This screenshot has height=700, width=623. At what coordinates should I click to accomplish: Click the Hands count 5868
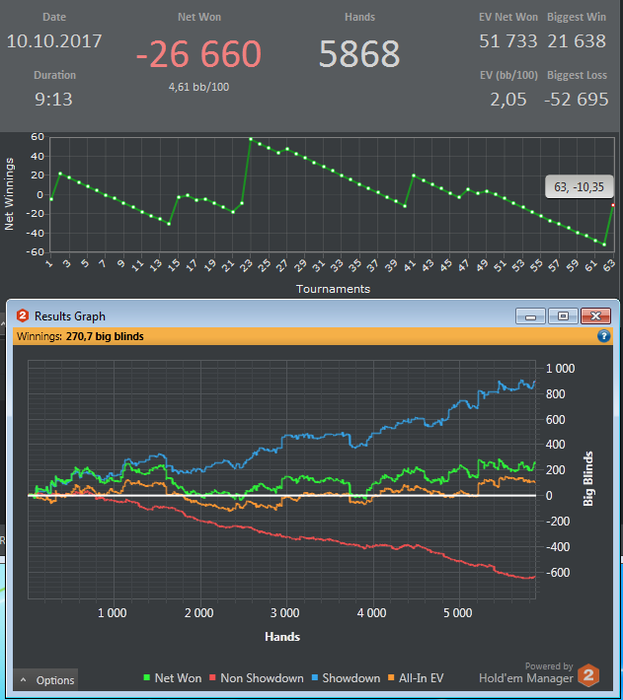(x=359, y=54)
